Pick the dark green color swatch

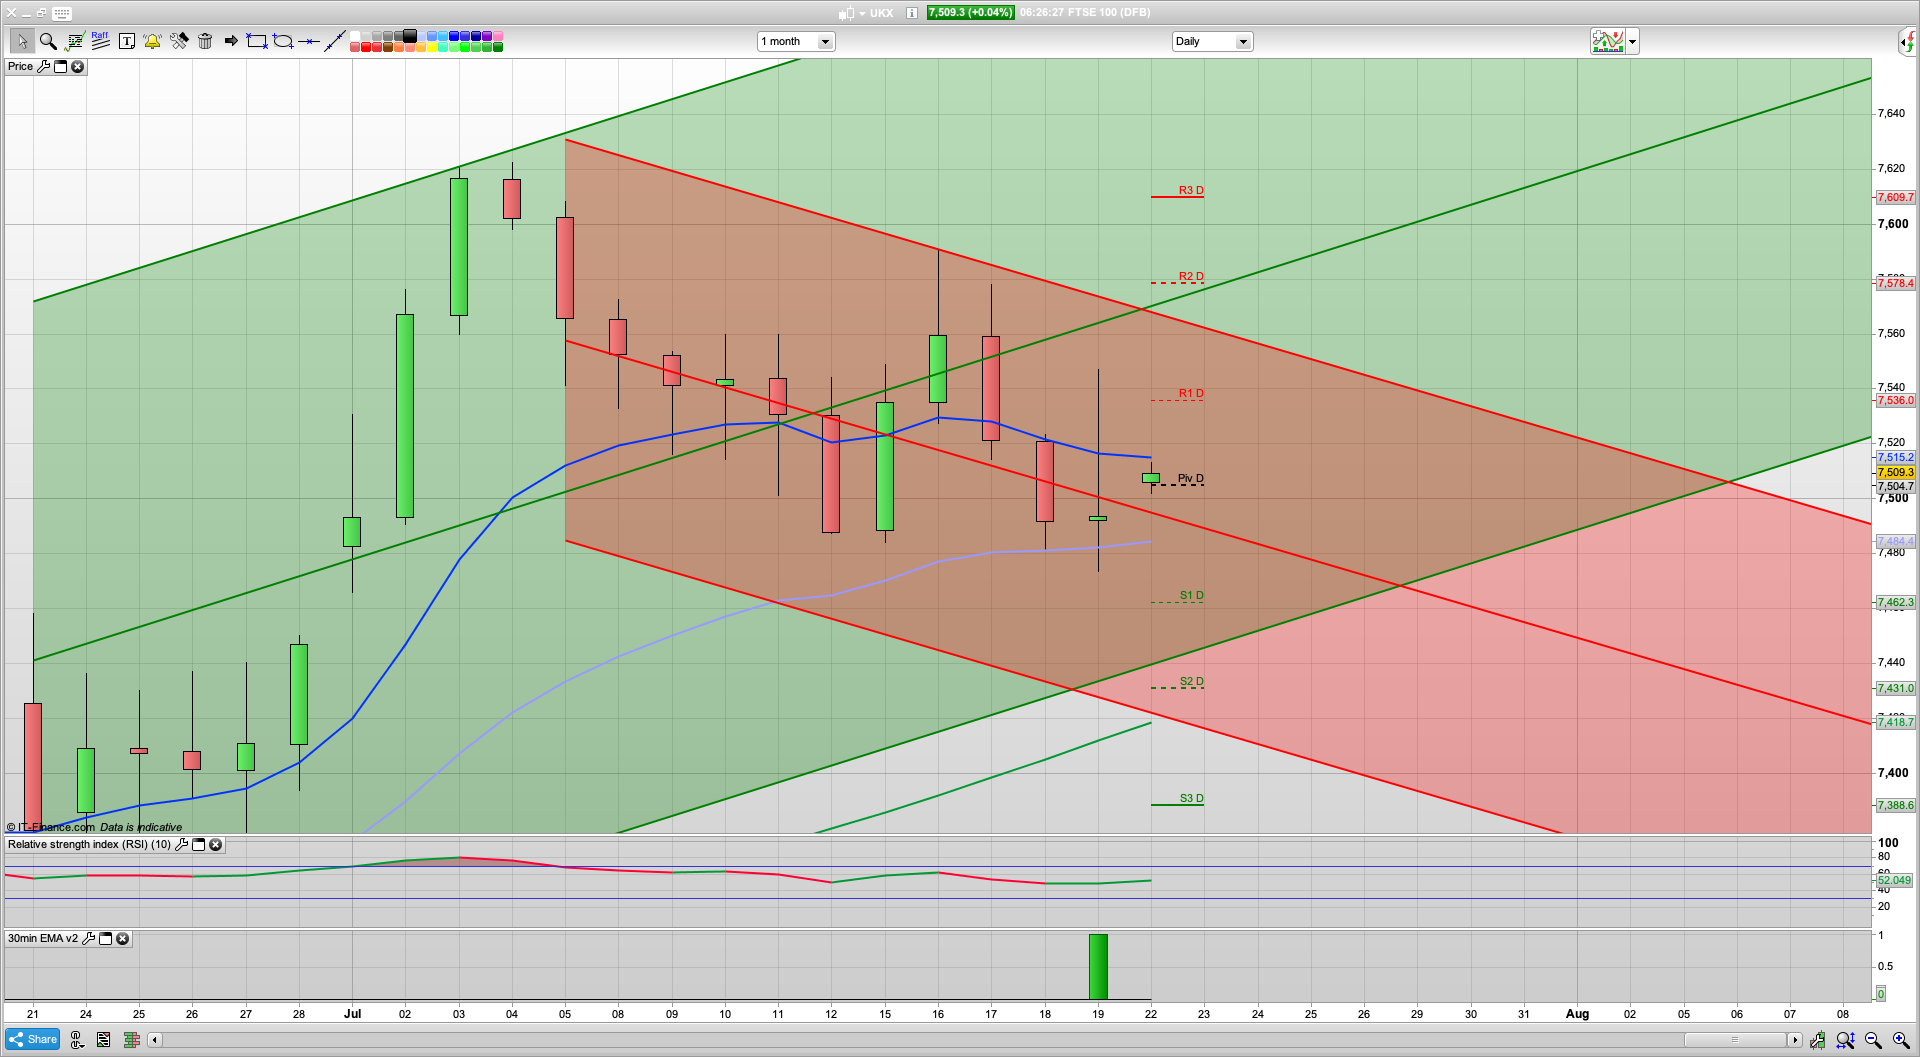[498, 47]
